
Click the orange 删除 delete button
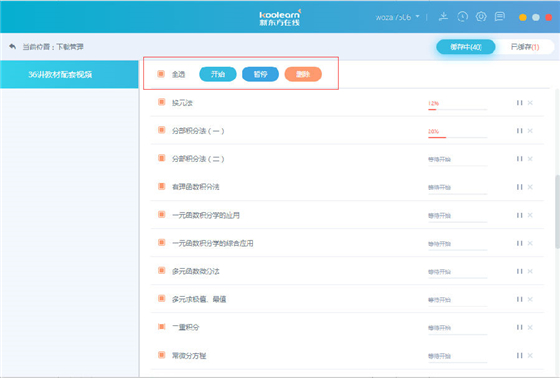pyautogui.click(x=303, y=74)
